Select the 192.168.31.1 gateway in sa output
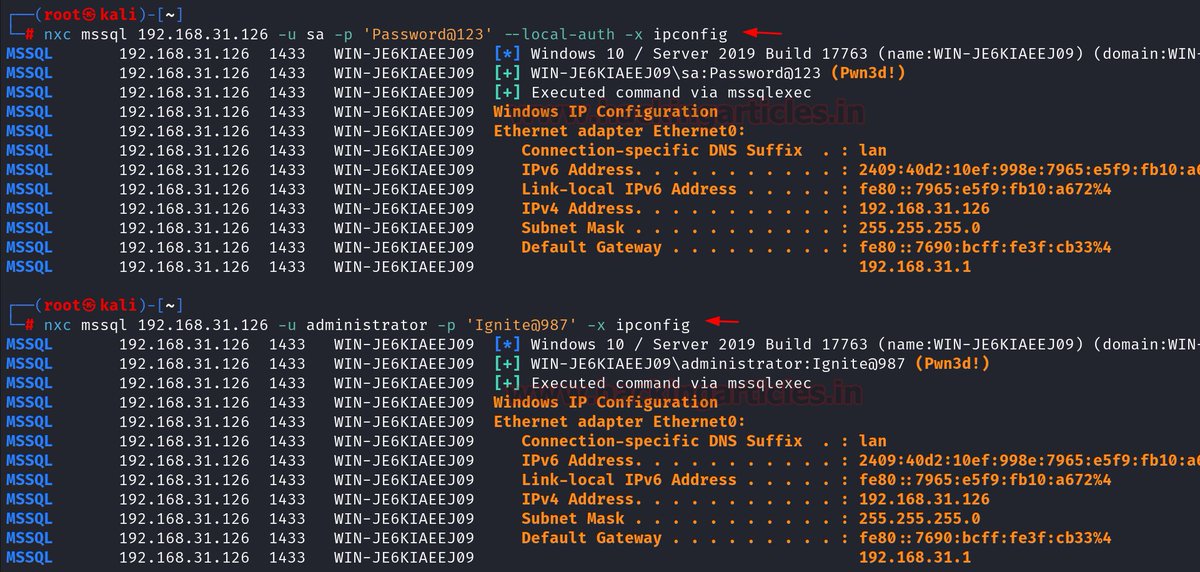 [915, 267]
